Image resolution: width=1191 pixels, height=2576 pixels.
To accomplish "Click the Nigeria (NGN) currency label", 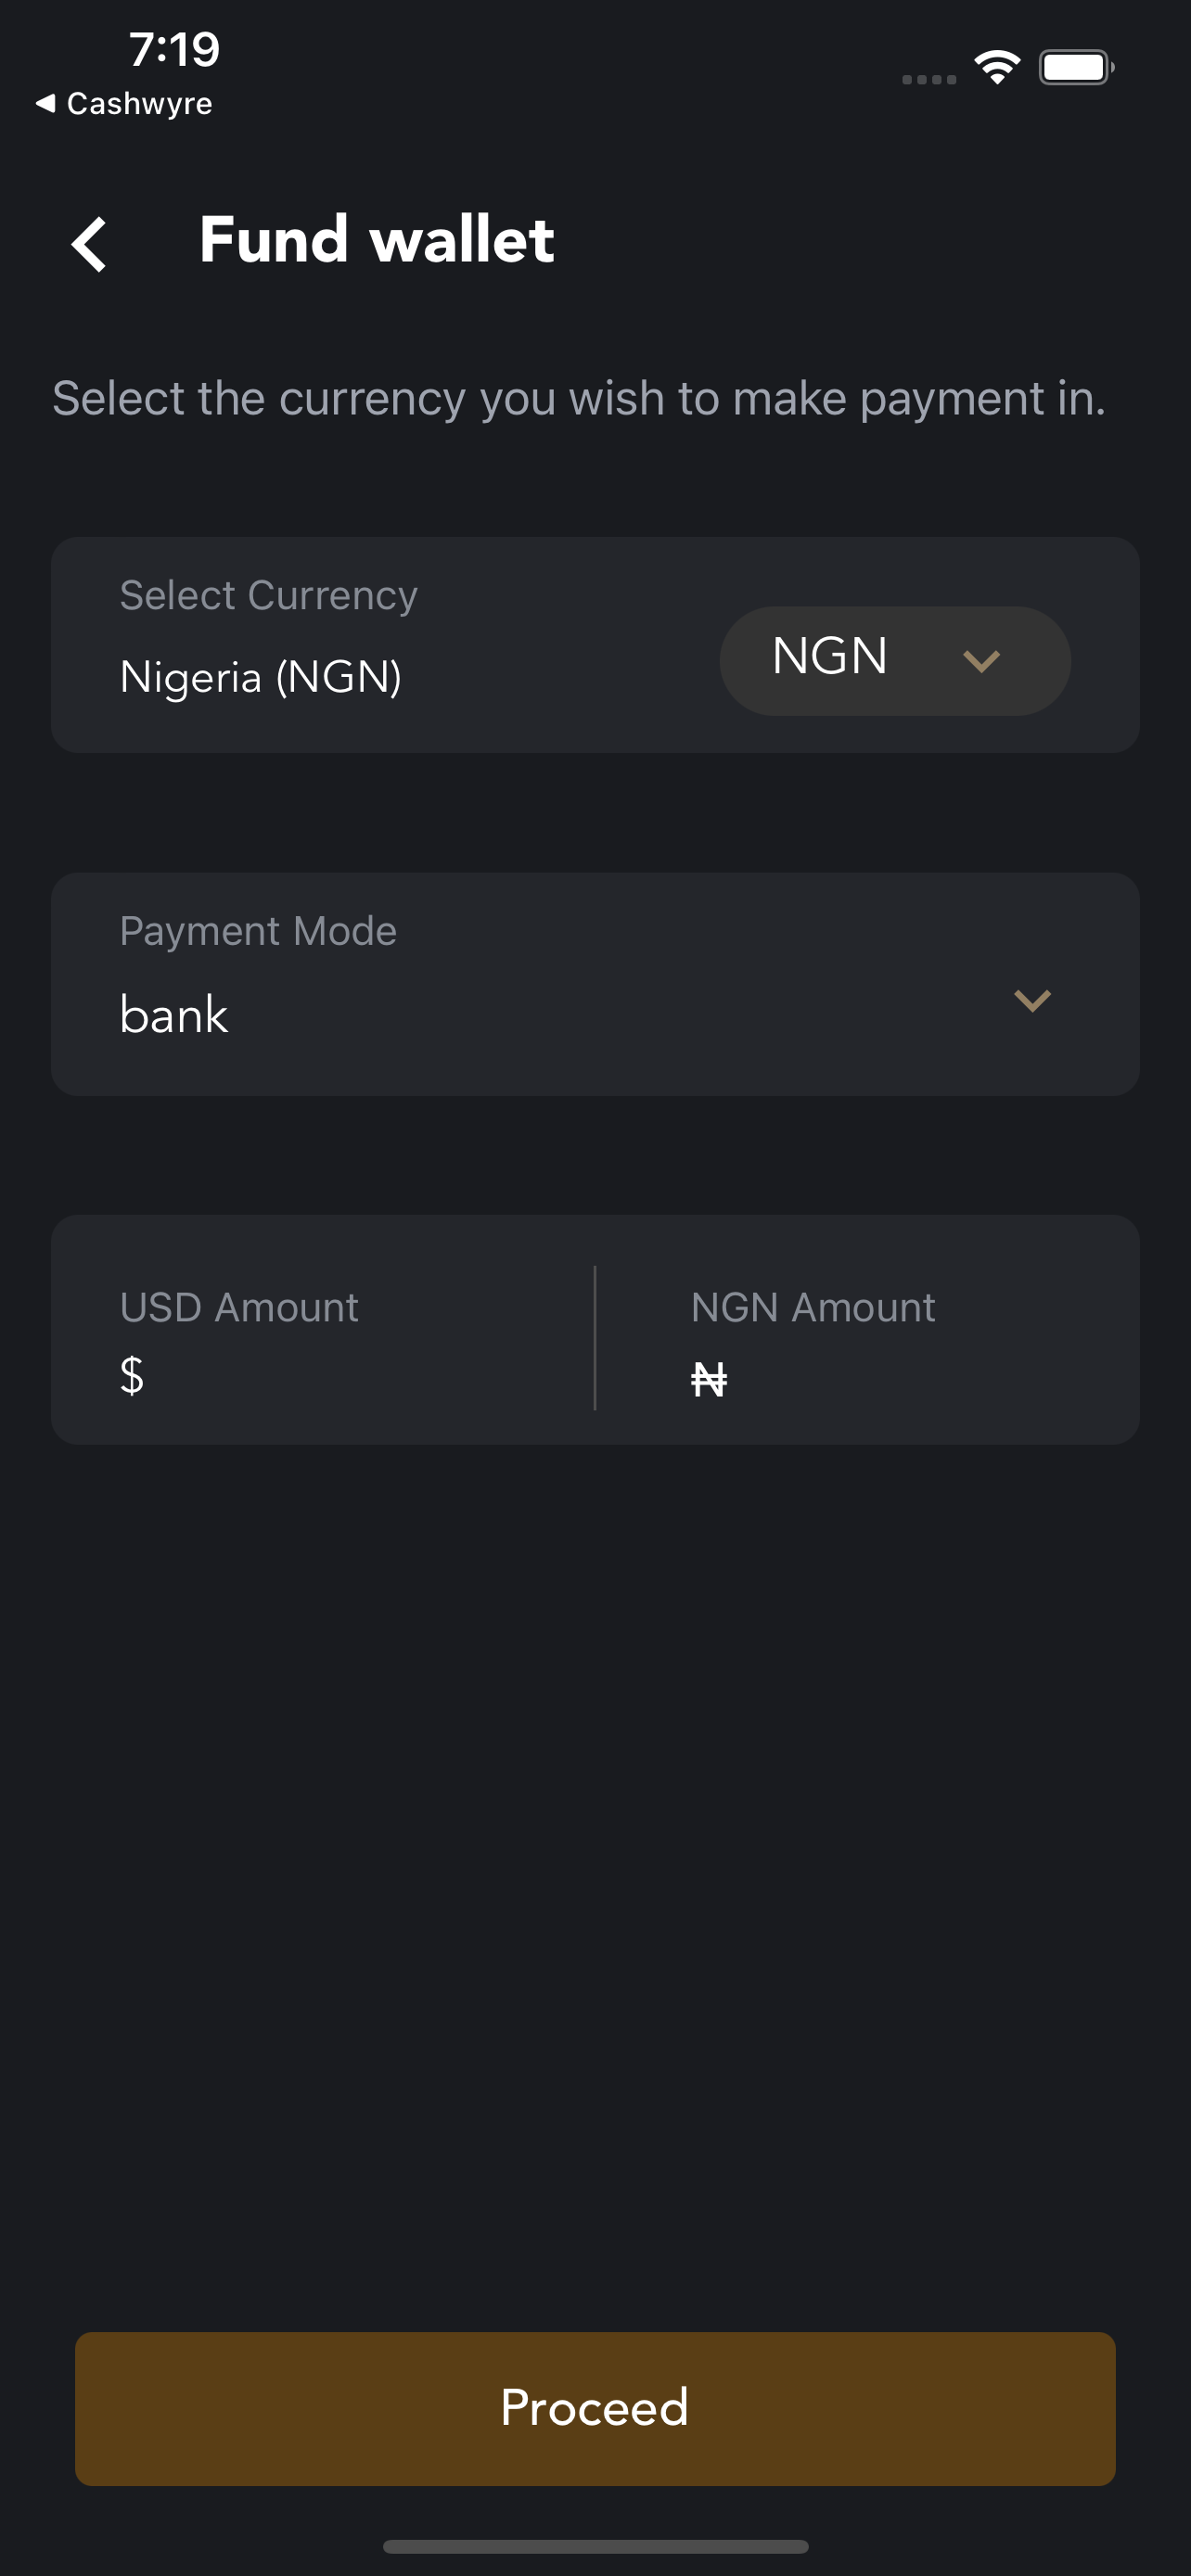I will pyautogui.click(x=261, y=677).
